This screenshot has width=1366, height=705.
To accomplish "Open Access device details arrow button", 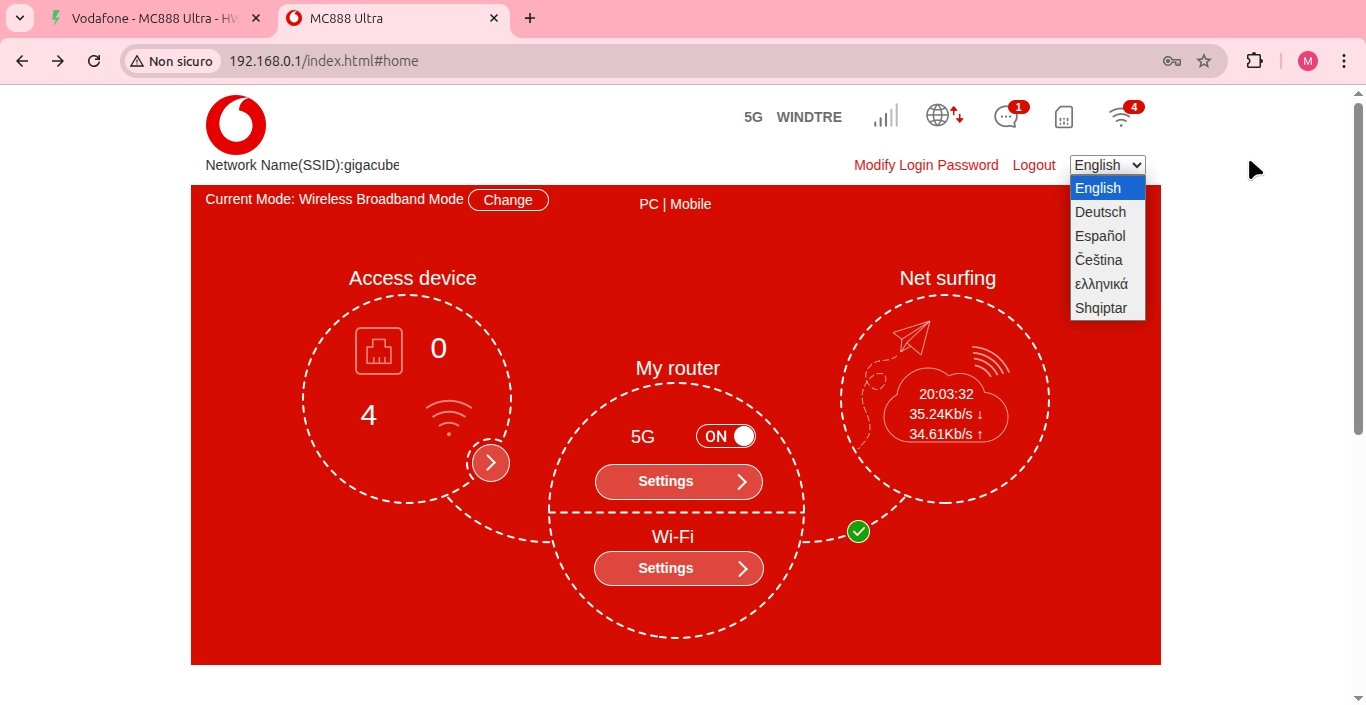I will [490, 463].
